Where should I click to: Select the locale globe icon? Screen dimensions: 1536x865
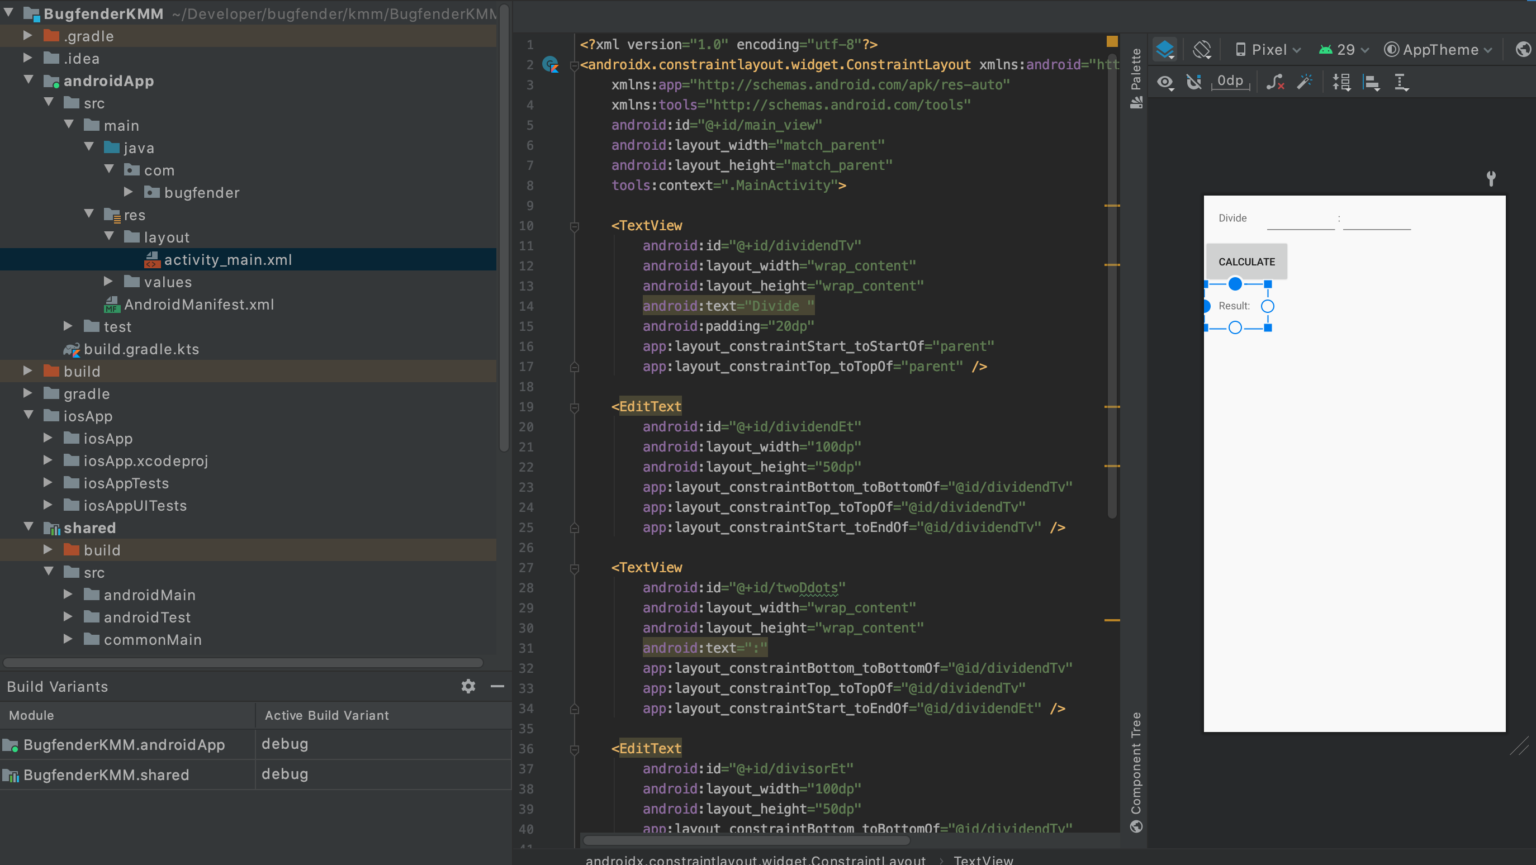pos(1523,48)
